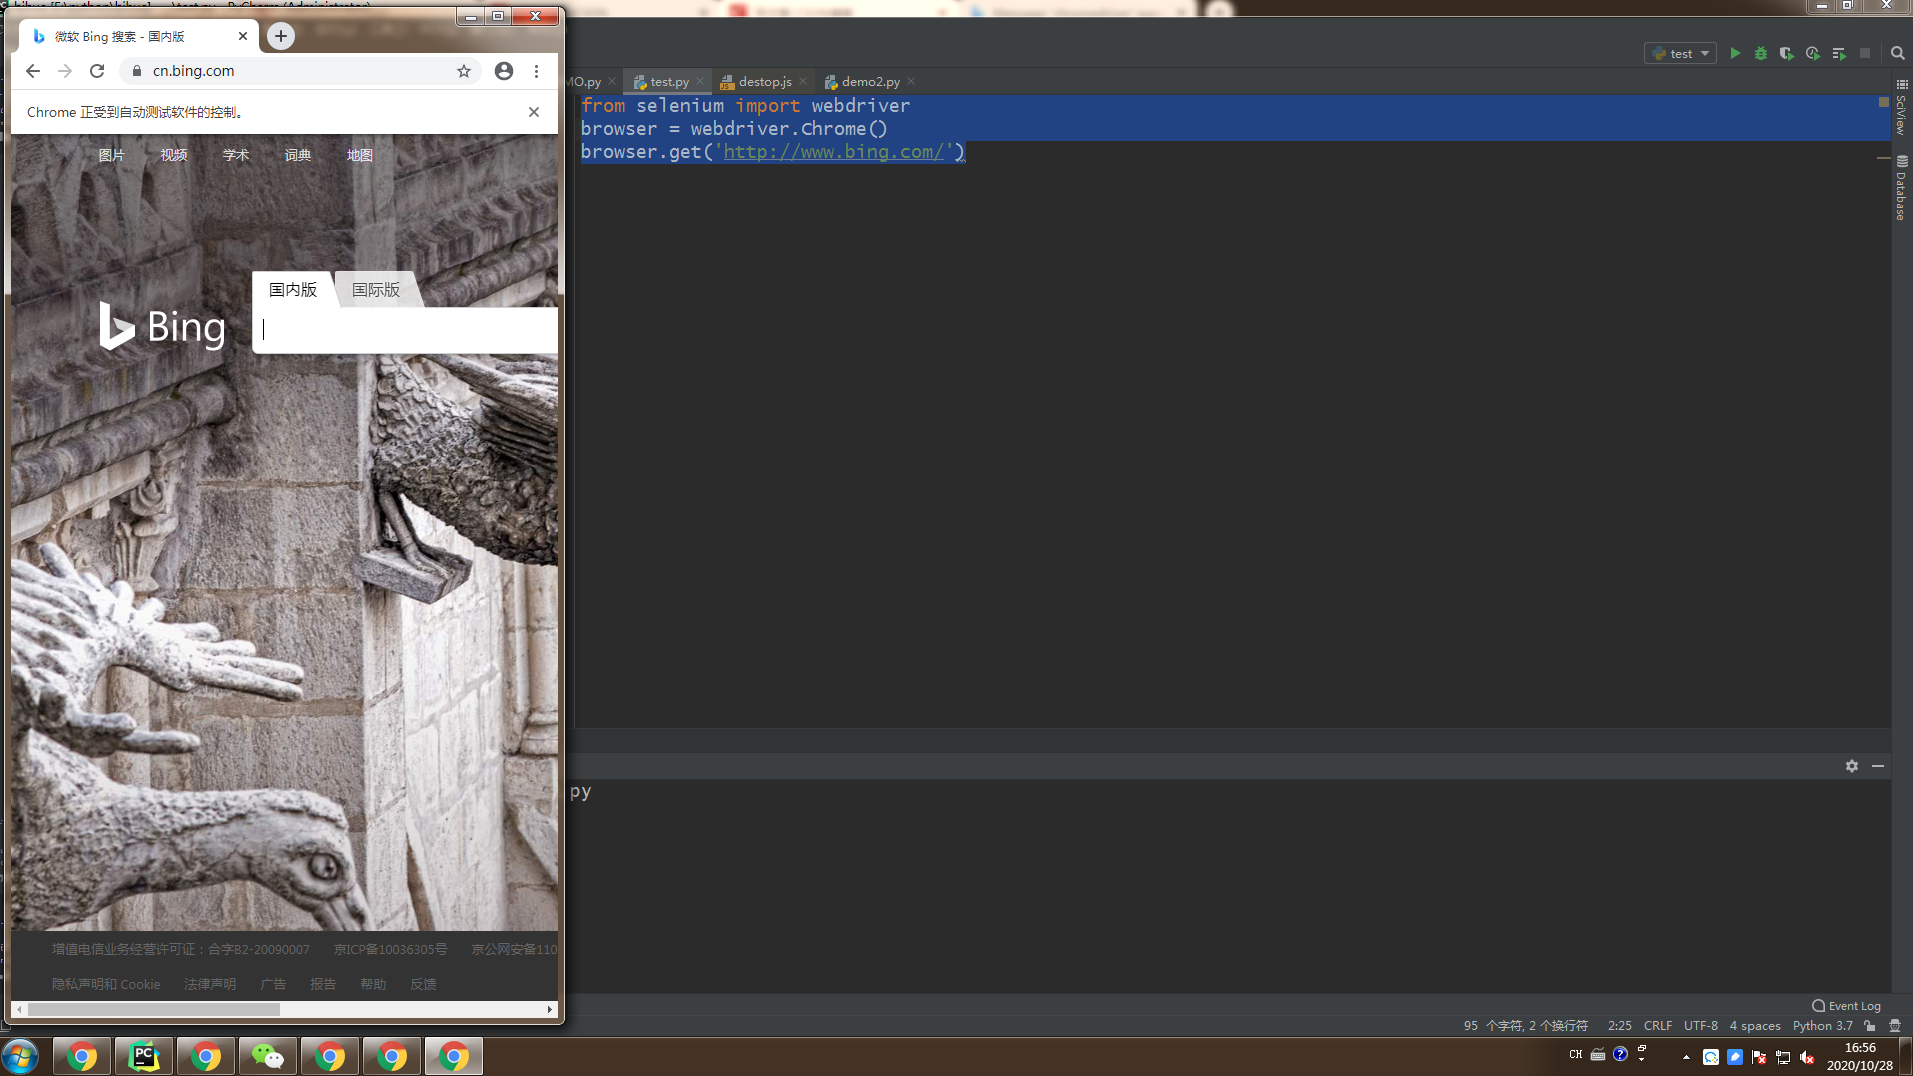Go back in the Chrome browser

click(33, 71)
